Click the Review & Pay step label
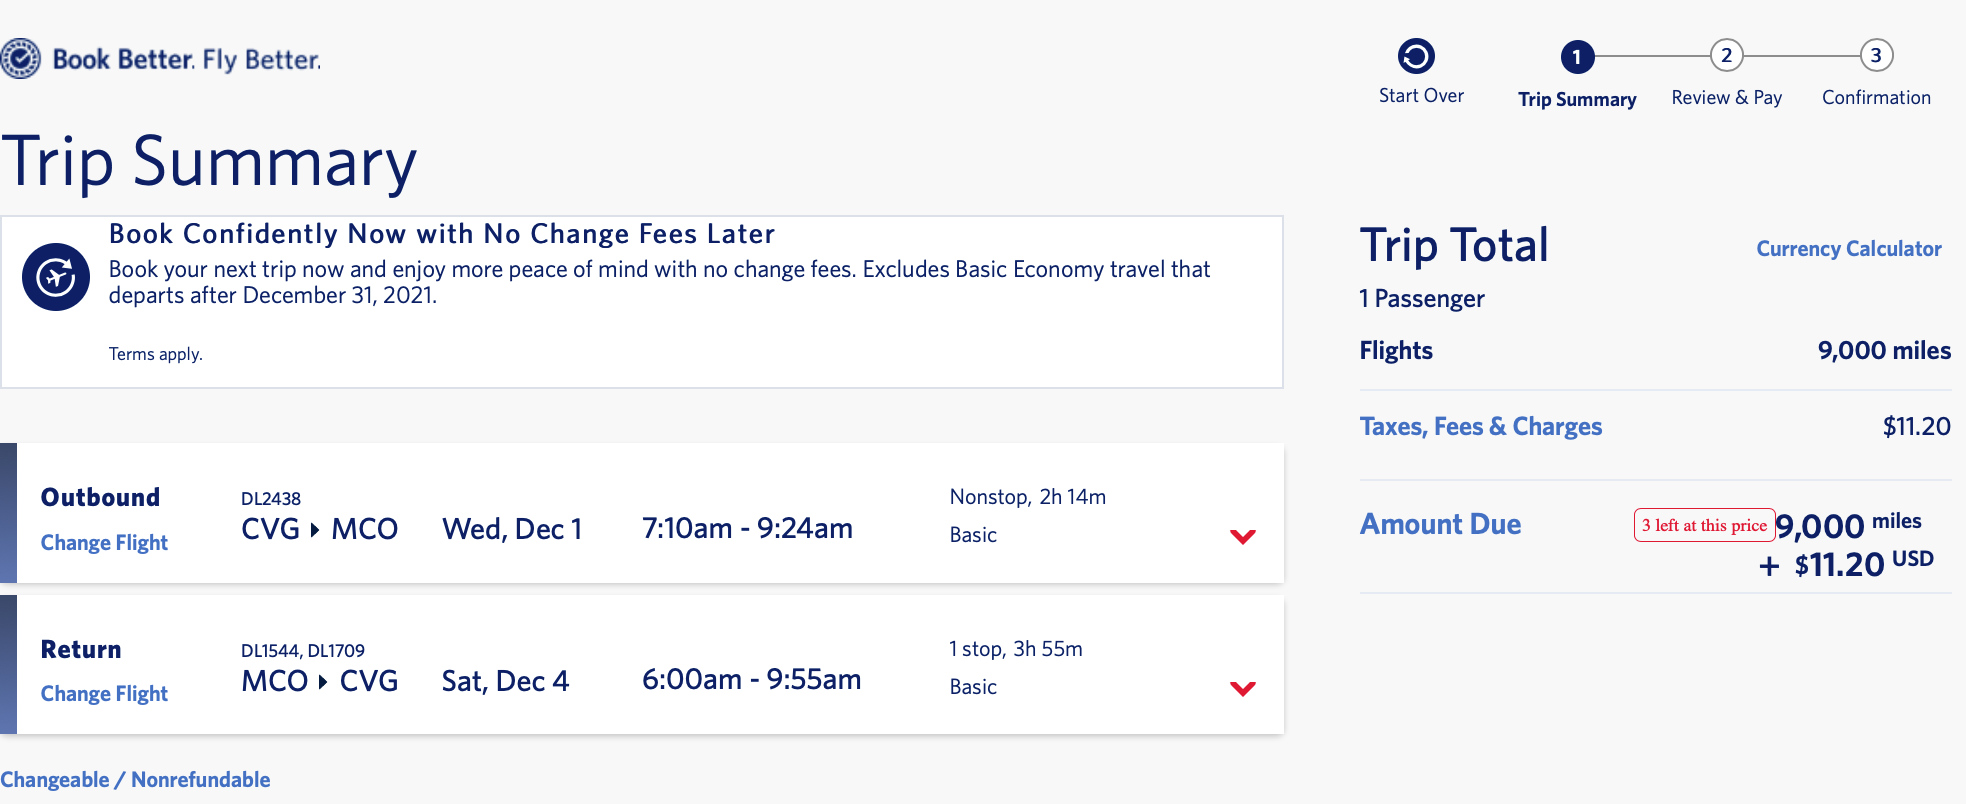1966x804 pixels. pos(1726,98)
